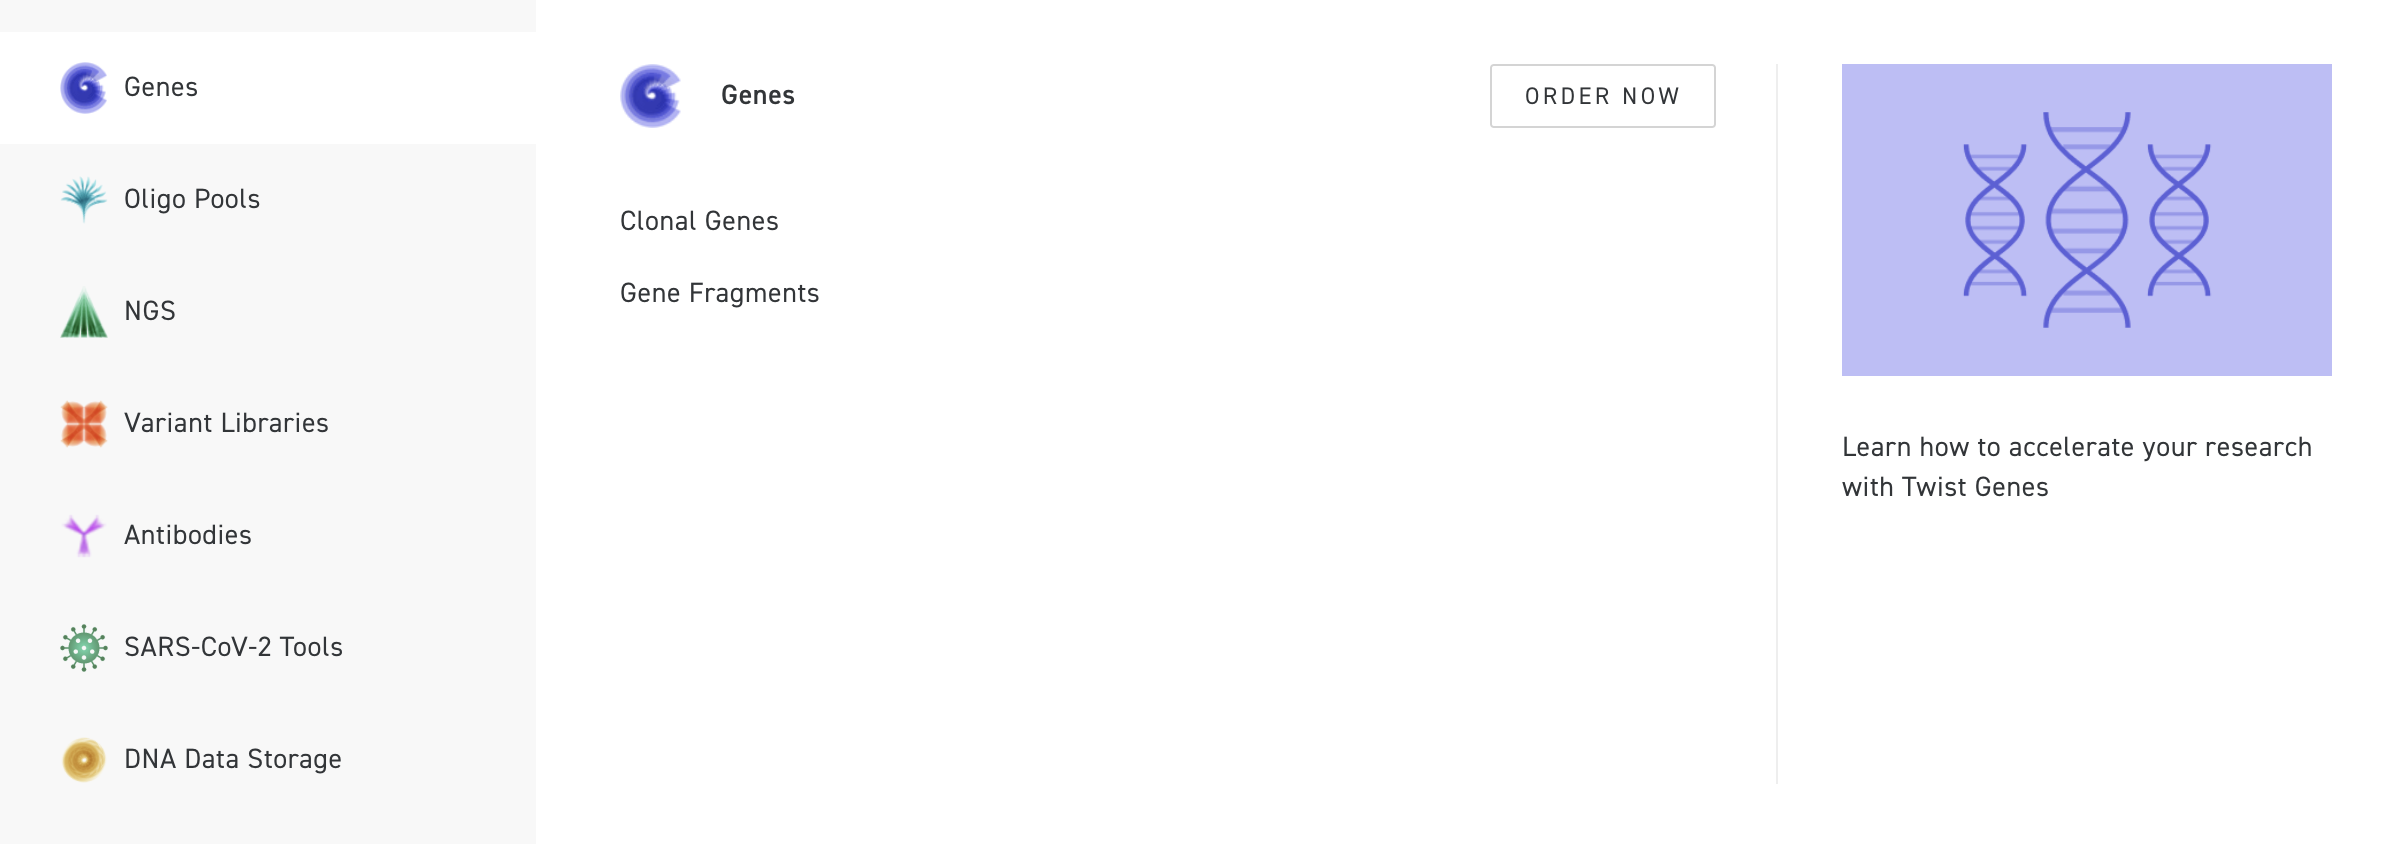Click the NGS green triangle icon
Screen dimensions: 2396x844
click(84, 312)
